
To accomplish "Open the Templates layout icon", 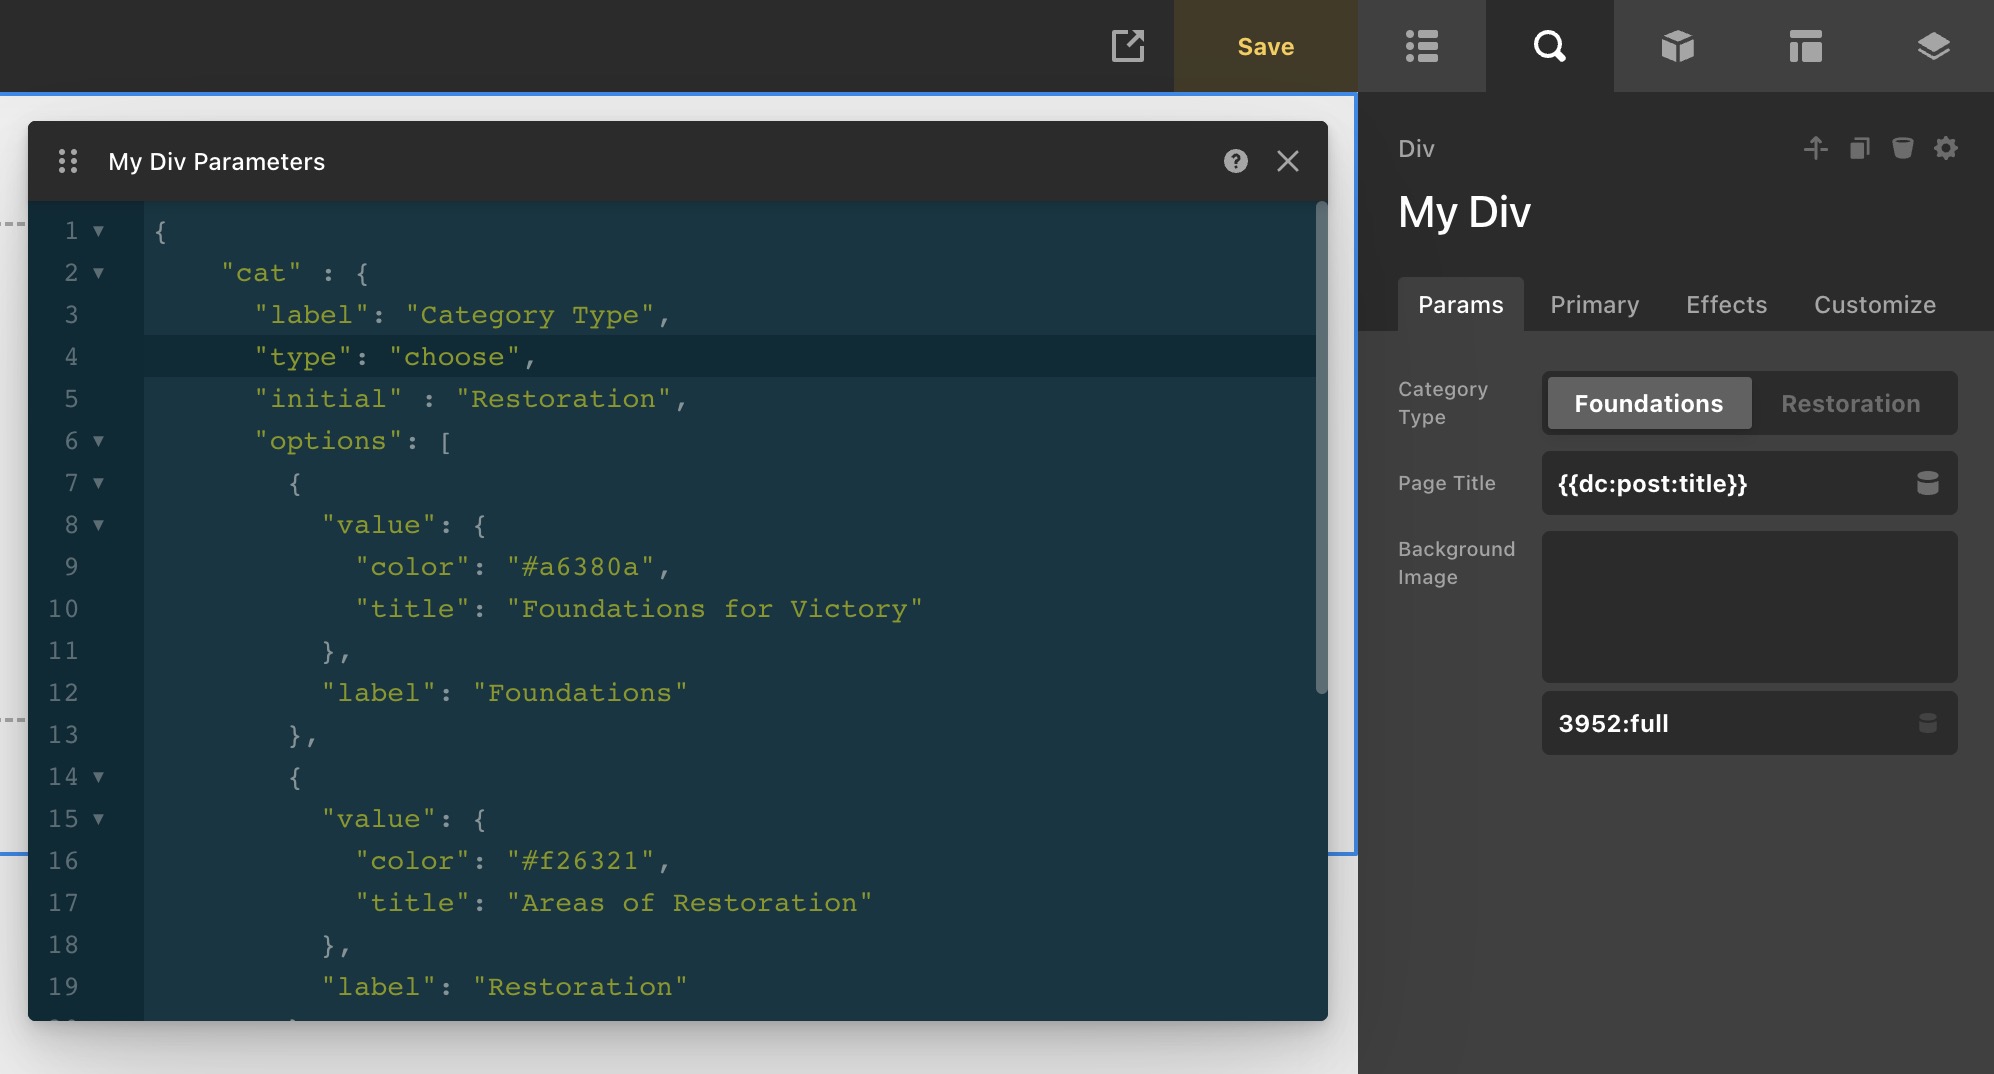I will [1805, 46].
